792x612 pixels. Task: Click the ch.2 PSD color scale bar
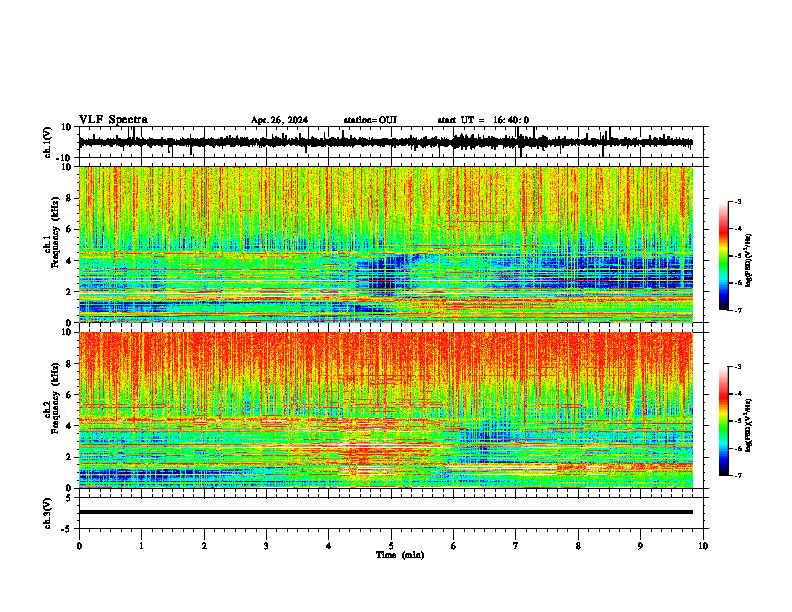[724, 421]
